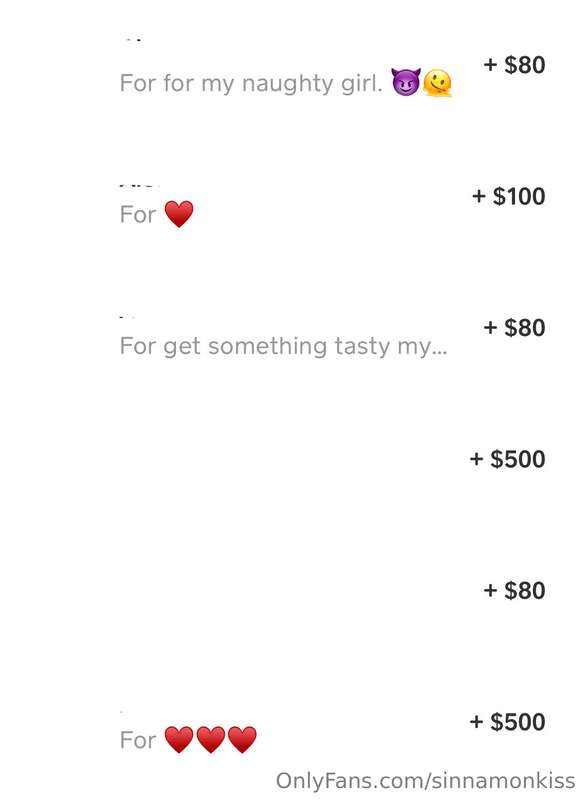Image resolution: width=582 pixels, height=800 pixels.
Task: Click the melting face emoji
Action: (x=438, y=83)
